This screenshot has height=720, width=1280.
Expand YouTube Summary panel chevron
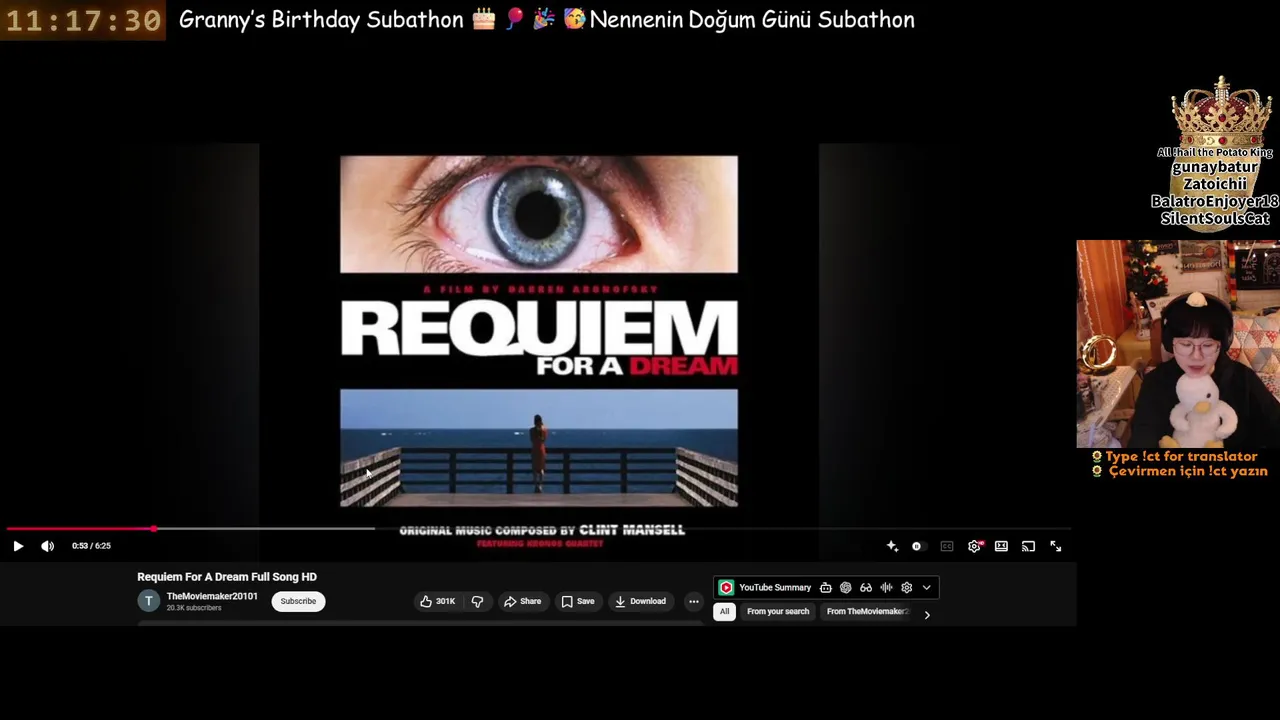(927, 588)
